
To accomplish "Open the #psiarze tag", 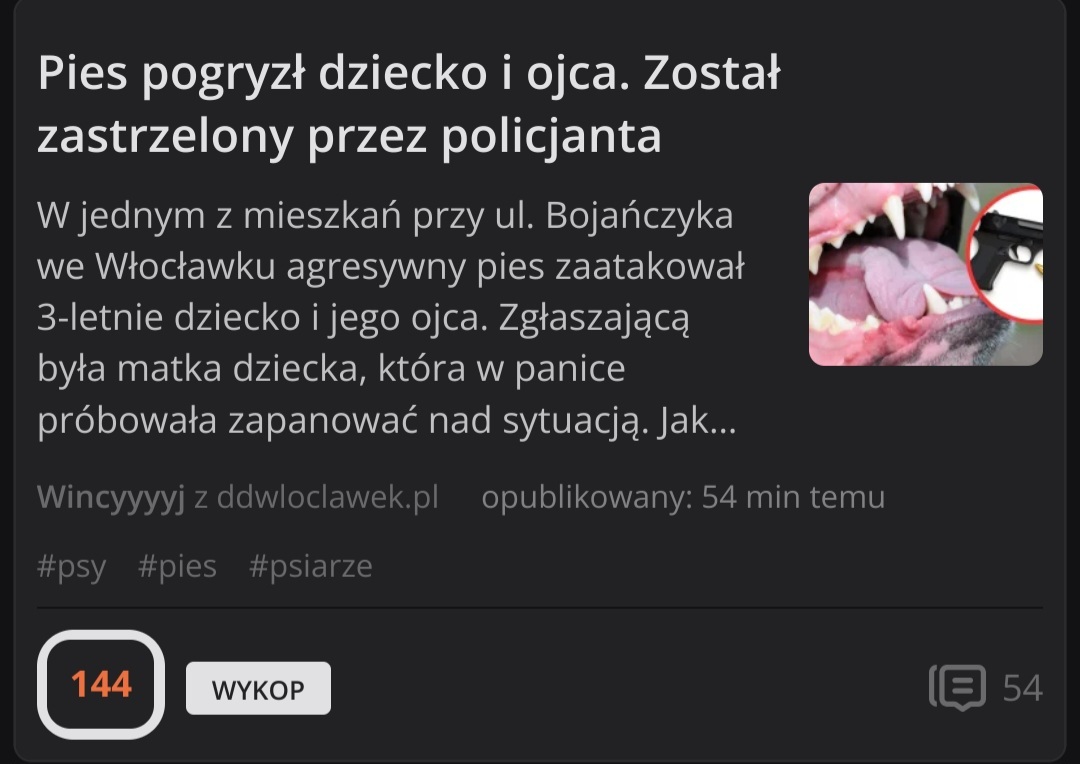I will (311, 566).
